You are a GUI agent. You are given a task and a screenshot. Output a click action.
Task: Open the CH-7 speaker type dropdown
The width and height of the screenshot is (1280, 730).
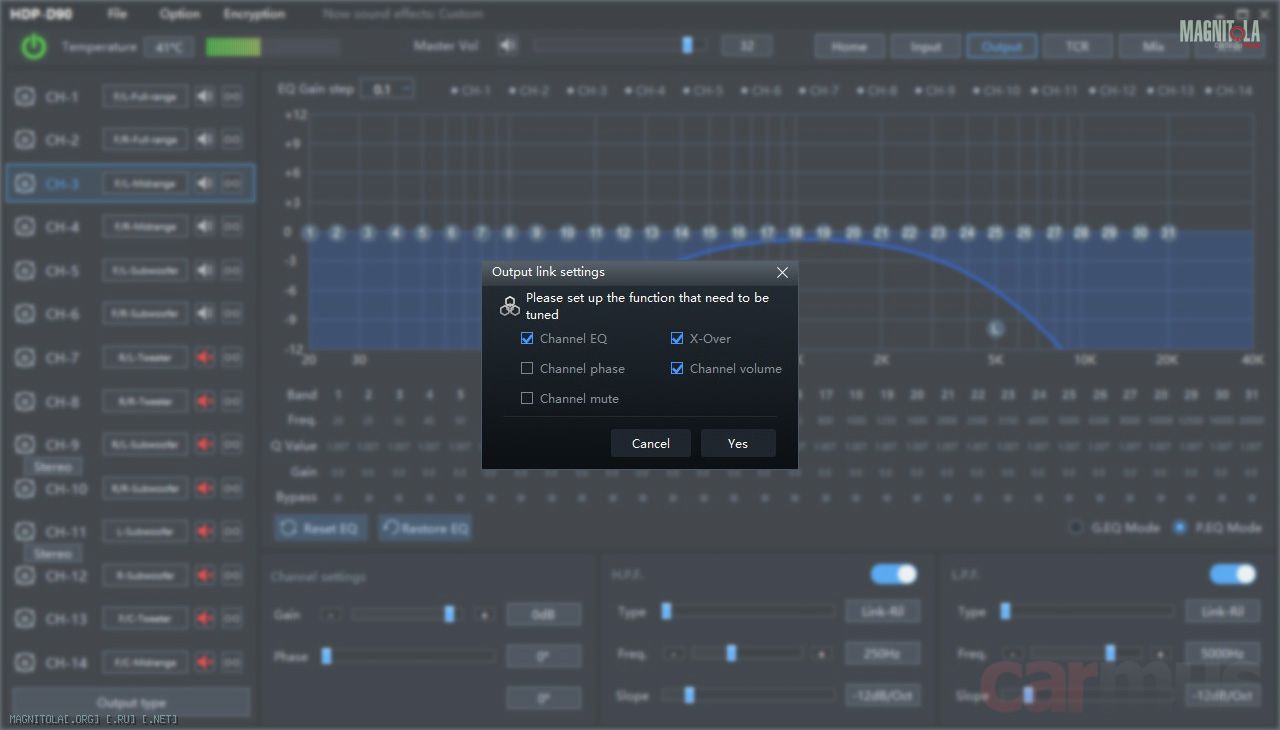[x=145, y=358]
